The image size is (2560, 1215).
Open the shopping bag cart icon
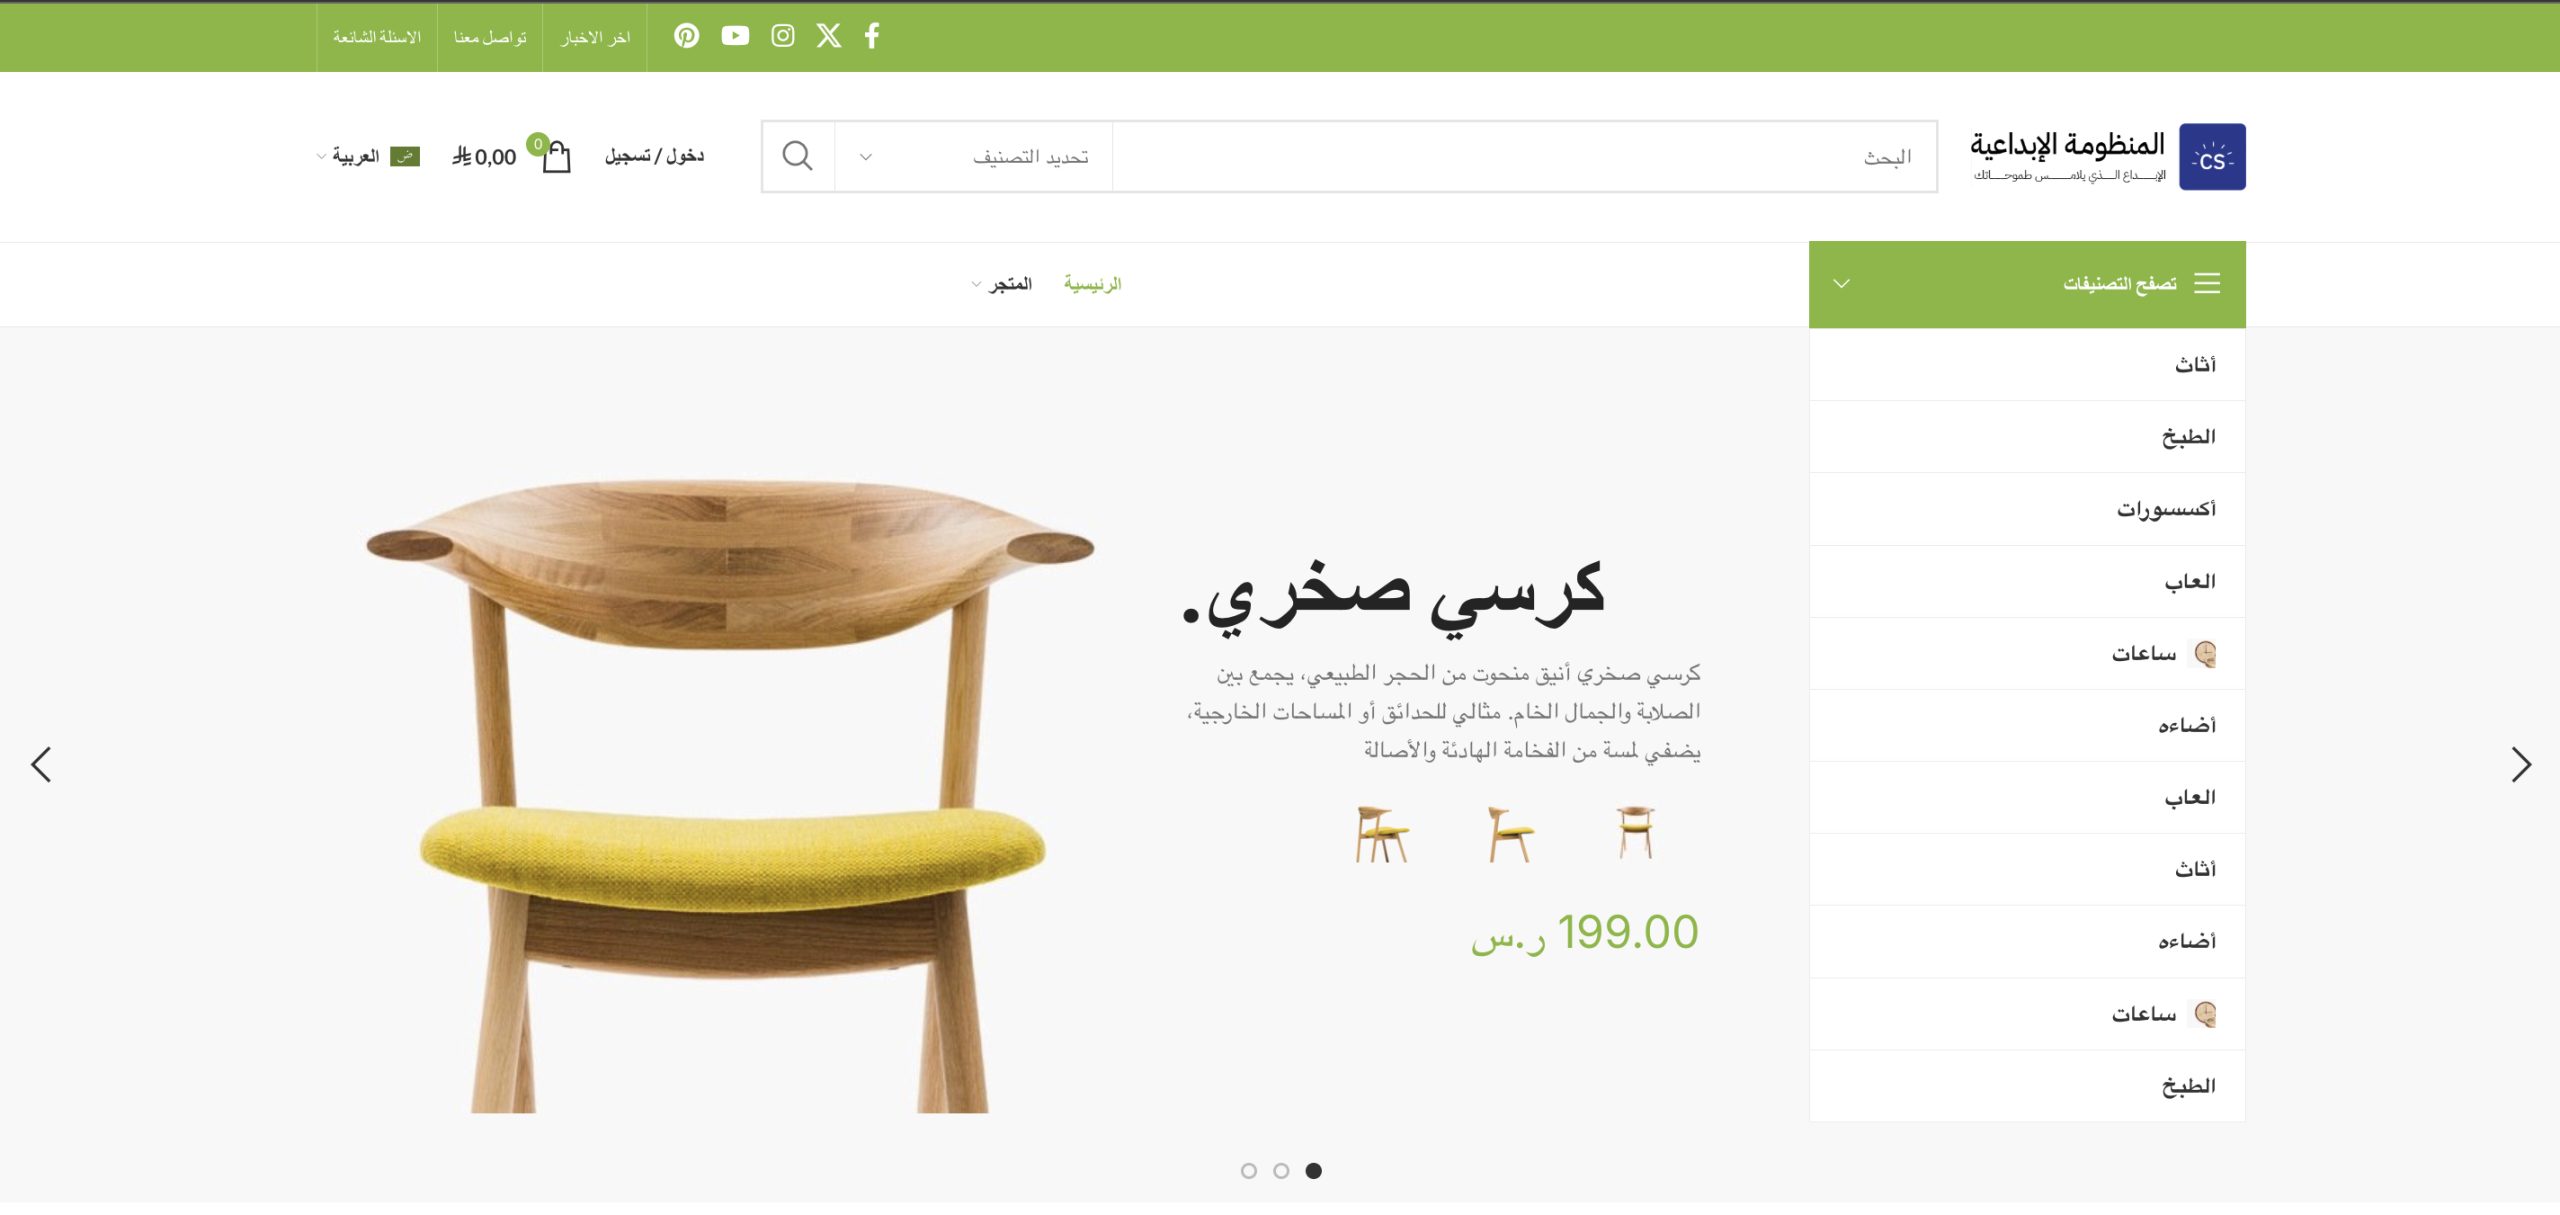(556, 156)
